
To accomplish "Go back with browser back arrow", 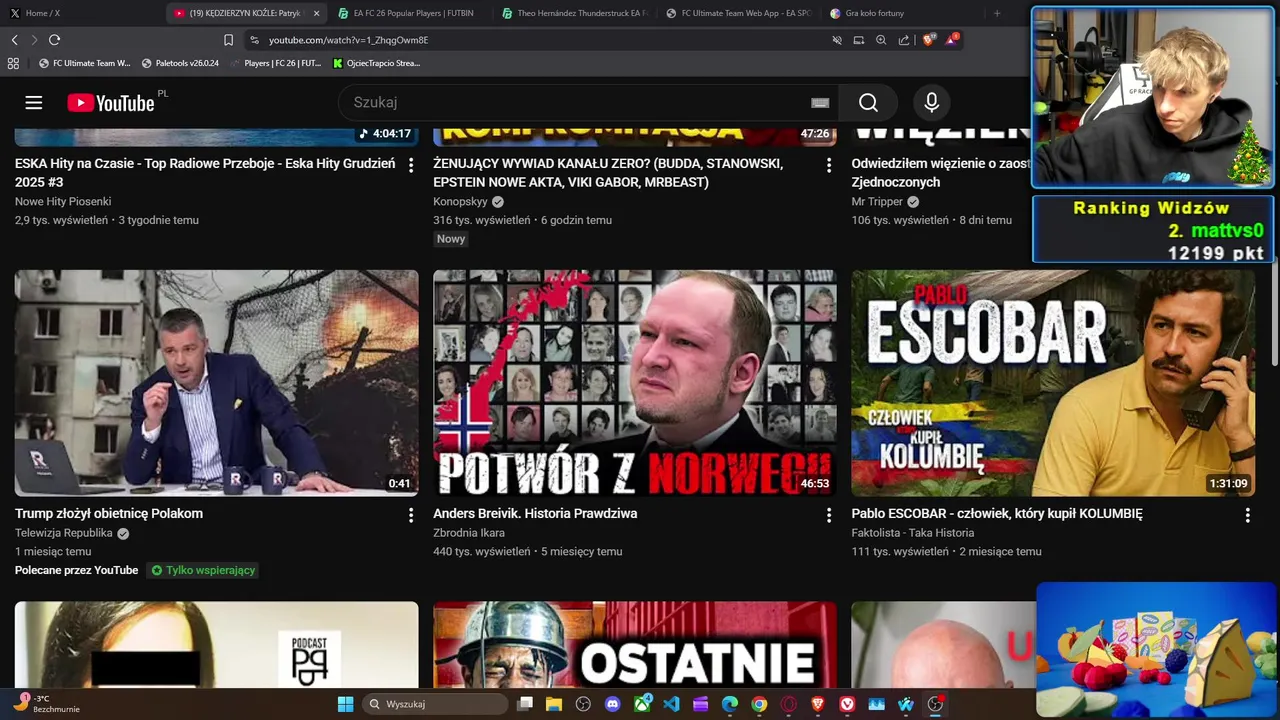I will (14, 40).
